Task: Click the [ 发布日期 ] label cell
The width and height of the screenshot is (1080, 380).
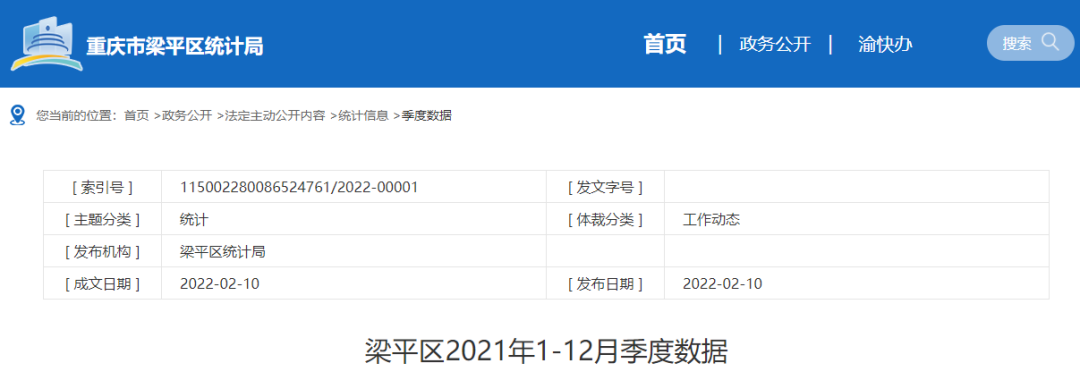Action: tap(605, 284)
